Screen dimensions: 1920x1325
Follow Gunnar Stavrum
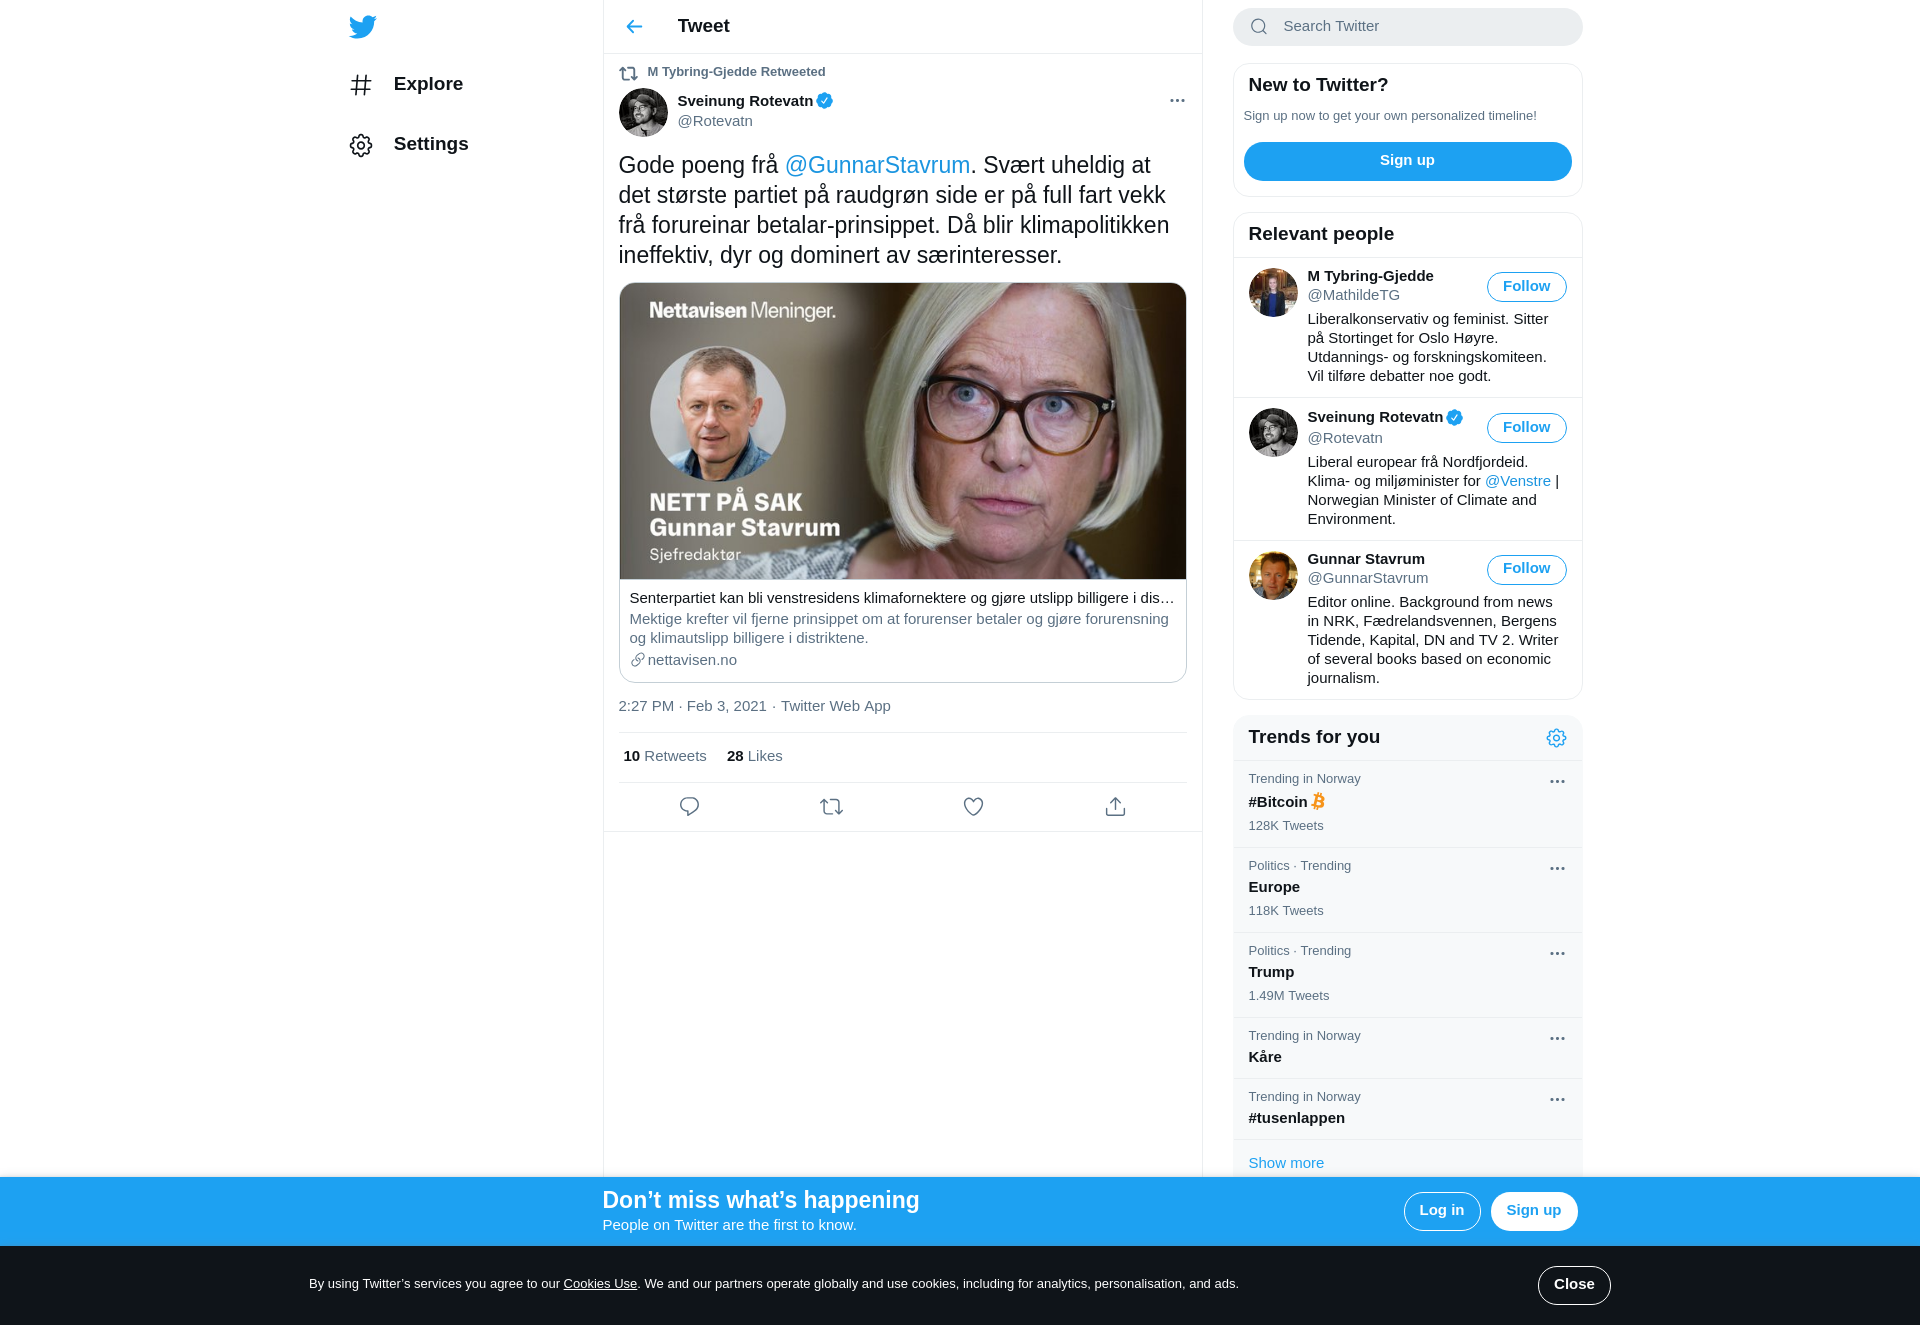point(1526,569)
